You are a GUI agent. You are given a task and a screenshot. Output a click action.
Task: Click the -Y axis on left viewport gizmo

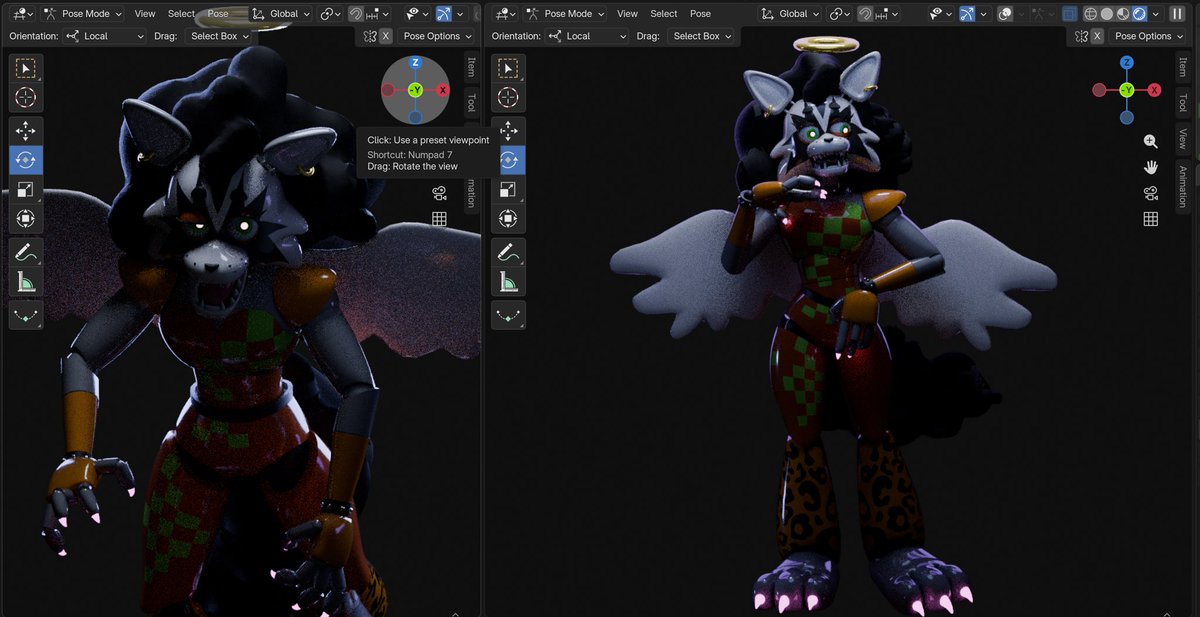pos(415,90)
